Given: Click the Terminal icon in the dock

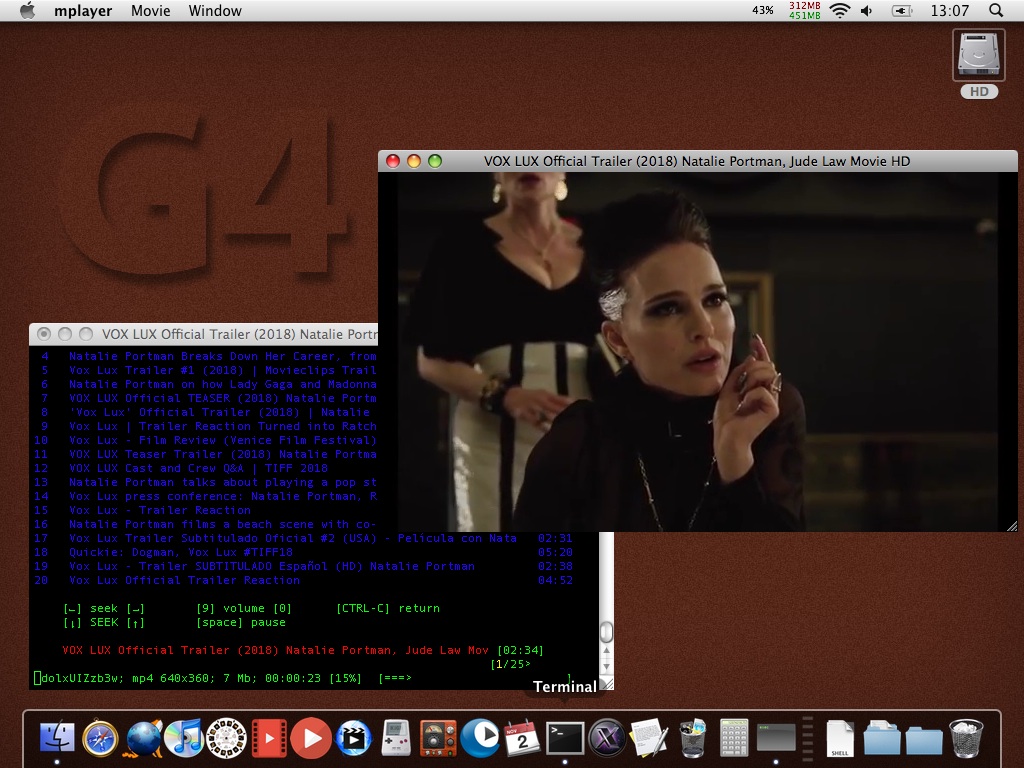Looking at the screenshot, I should [565, 738].
